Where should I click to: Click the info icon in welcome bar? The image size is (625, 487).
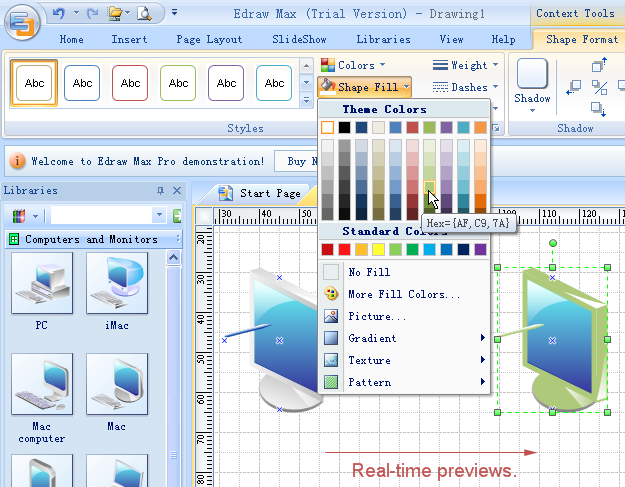pos(17,161)
